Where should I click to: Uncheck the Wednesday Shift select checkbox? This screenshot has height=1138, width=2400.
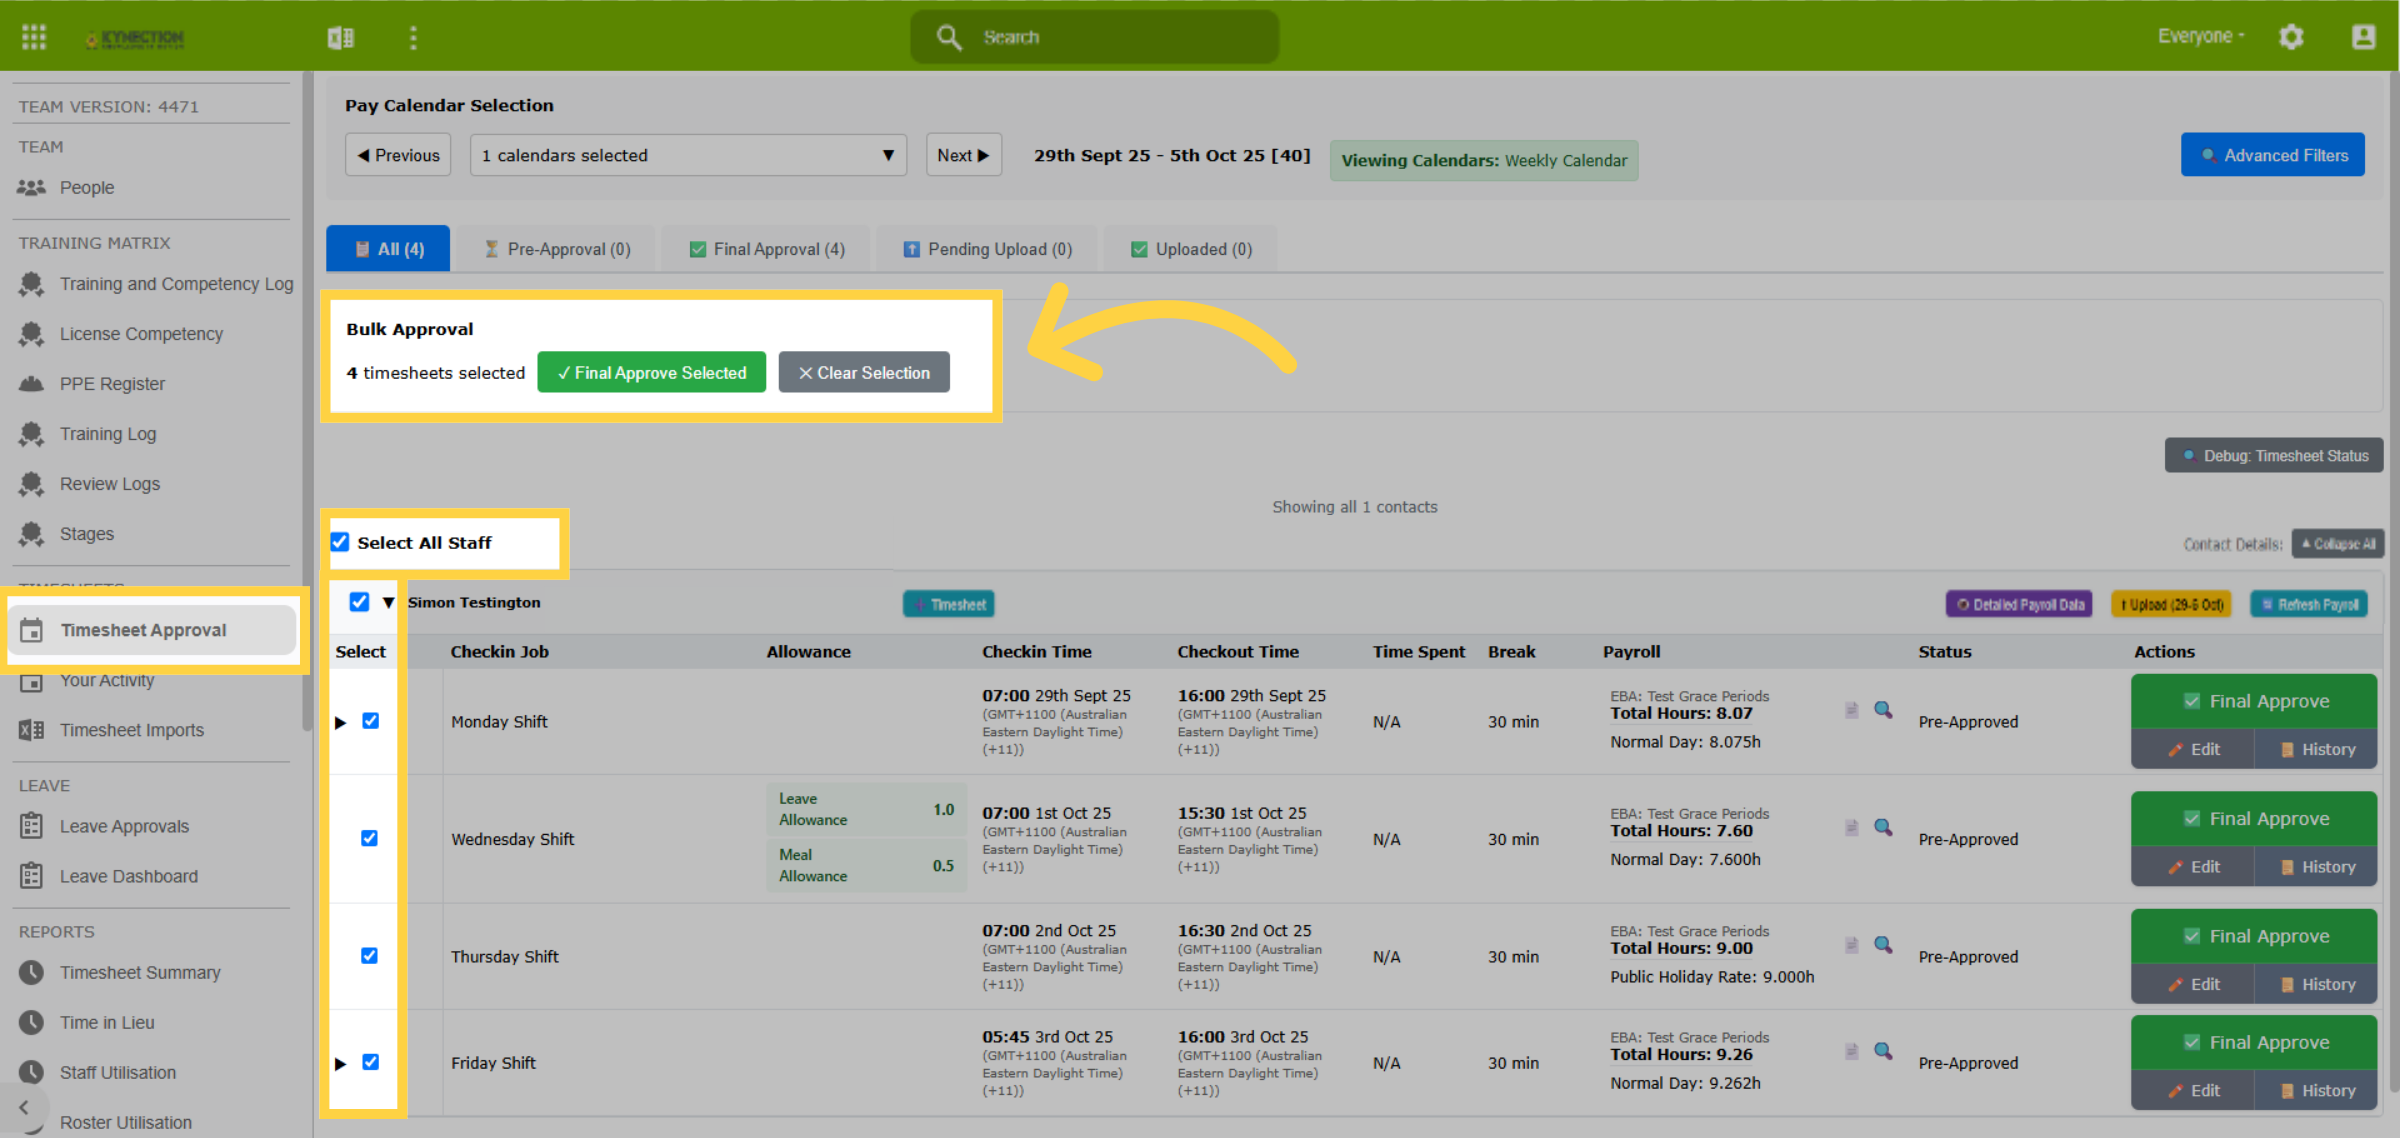click(x=369, y=838)
